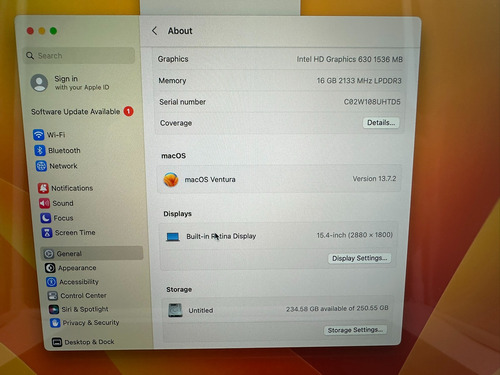Click the General gear icon
The image size is (500, 375).
[x=49, y=254]
